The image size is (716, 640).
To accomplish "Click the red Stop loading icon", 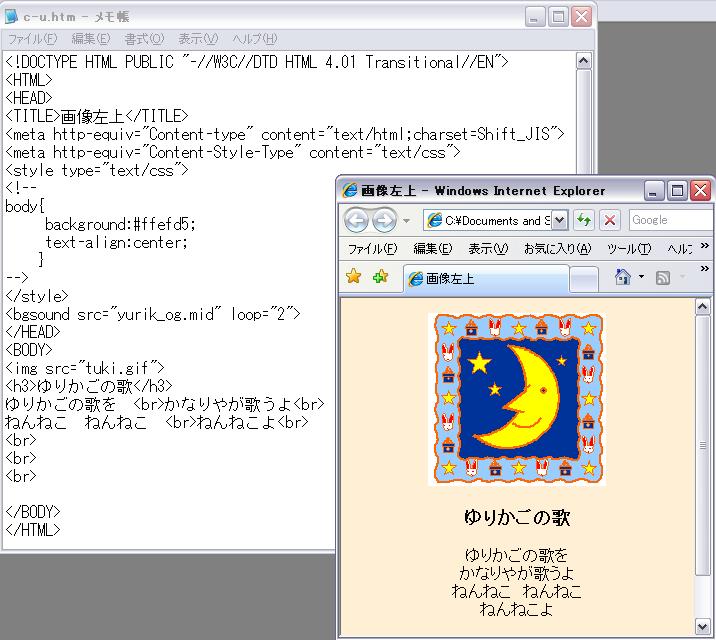I will (610, 220).
